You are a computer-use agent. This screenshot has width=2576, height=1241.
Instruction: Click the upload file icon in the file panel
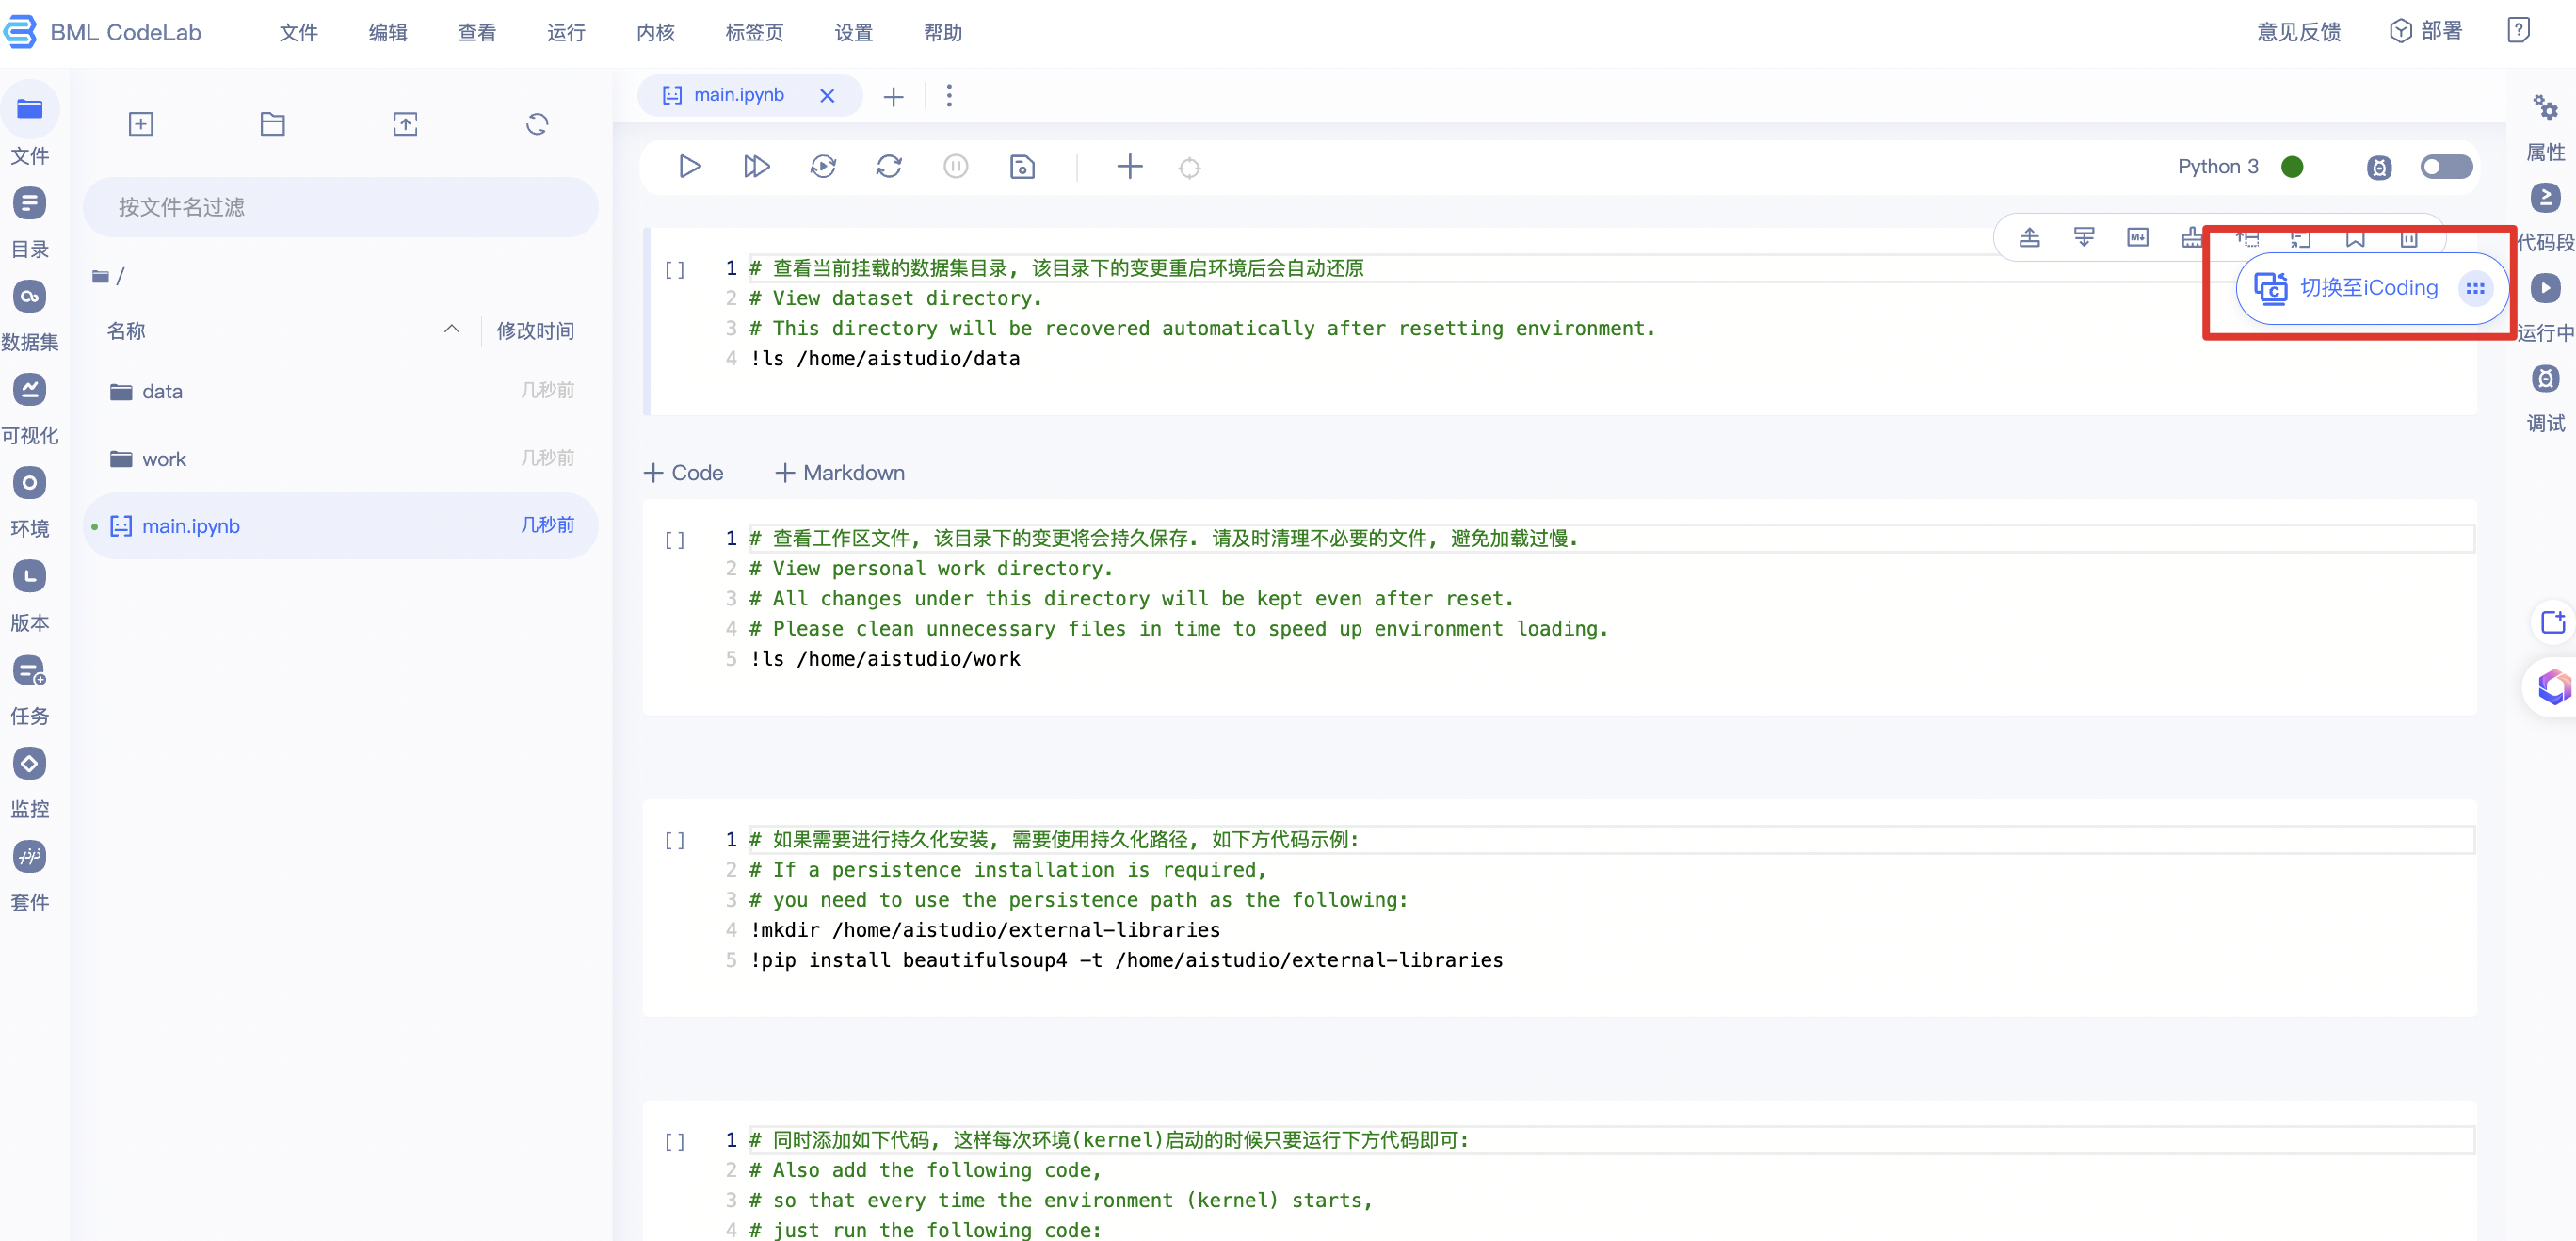click(x=405, y=124)
